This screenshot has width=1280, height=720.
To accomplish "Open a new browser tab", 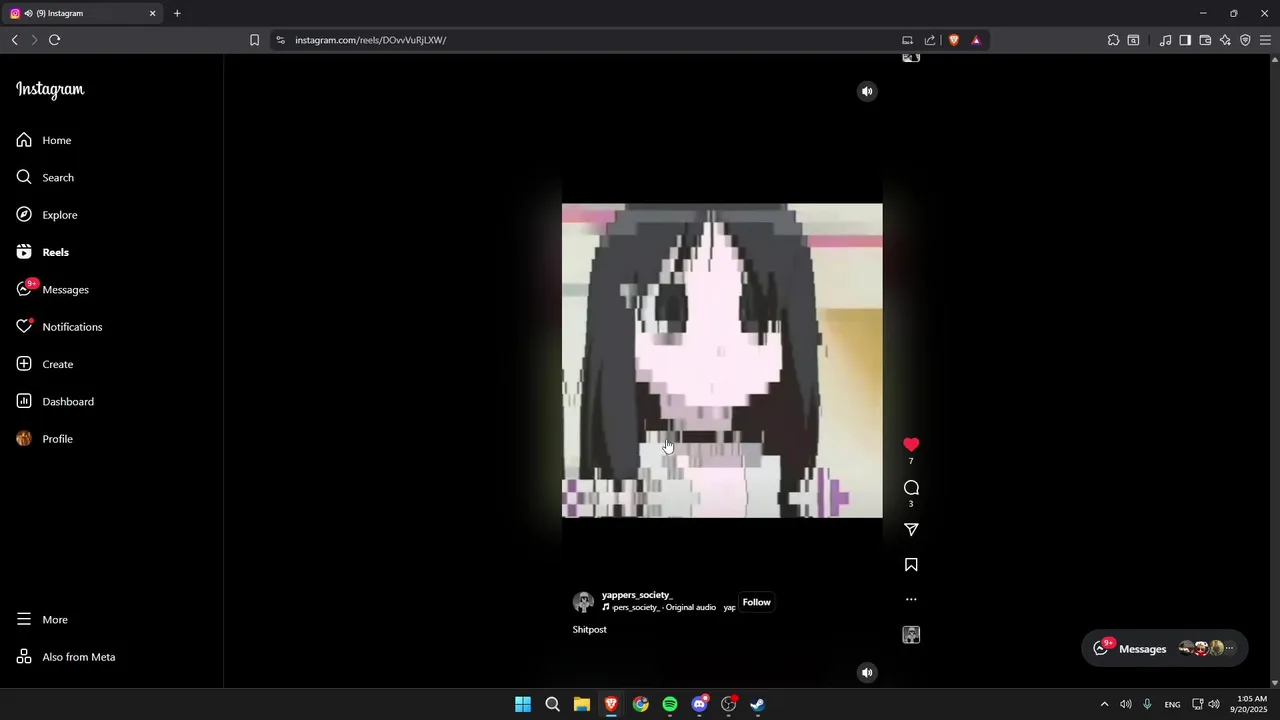I will point(177,13).
